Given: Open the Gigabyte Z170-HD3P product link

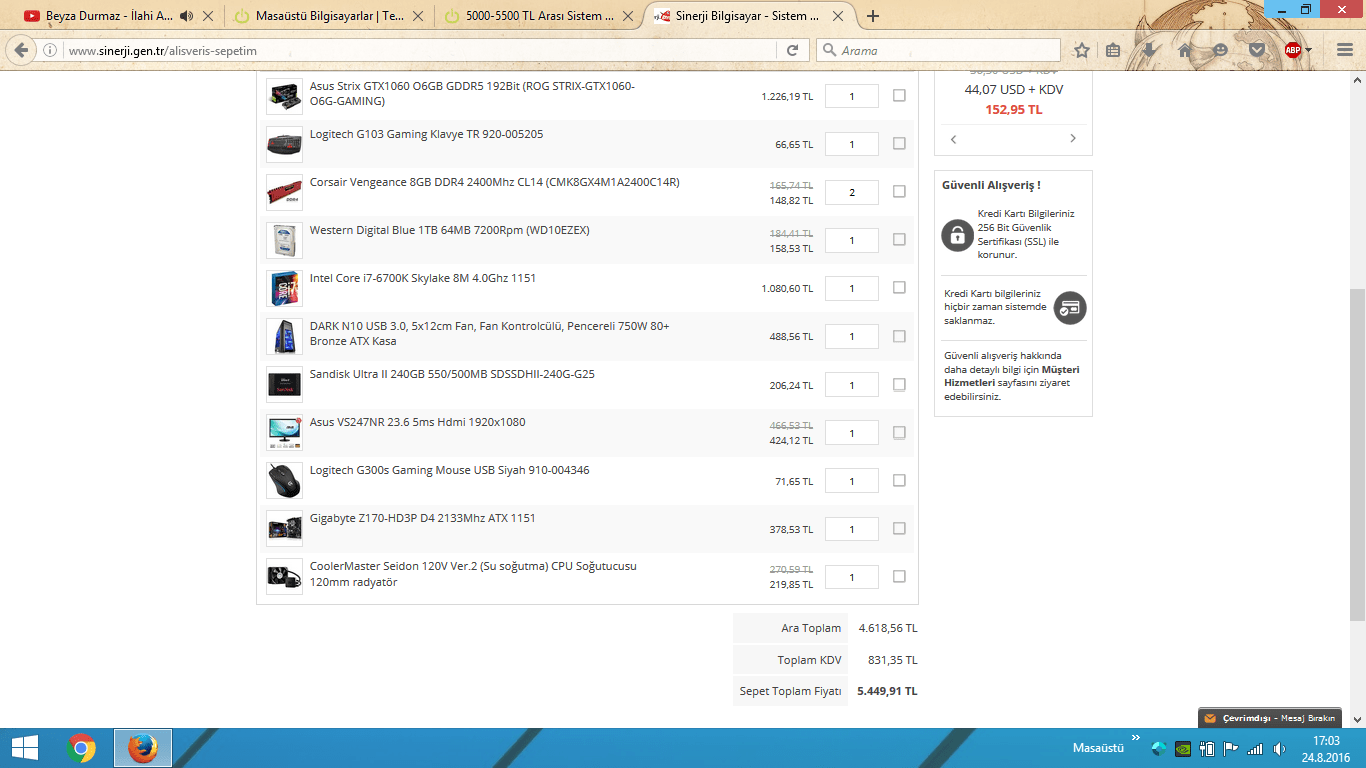Looking at the screenshot, I should [x=423, y=518].
